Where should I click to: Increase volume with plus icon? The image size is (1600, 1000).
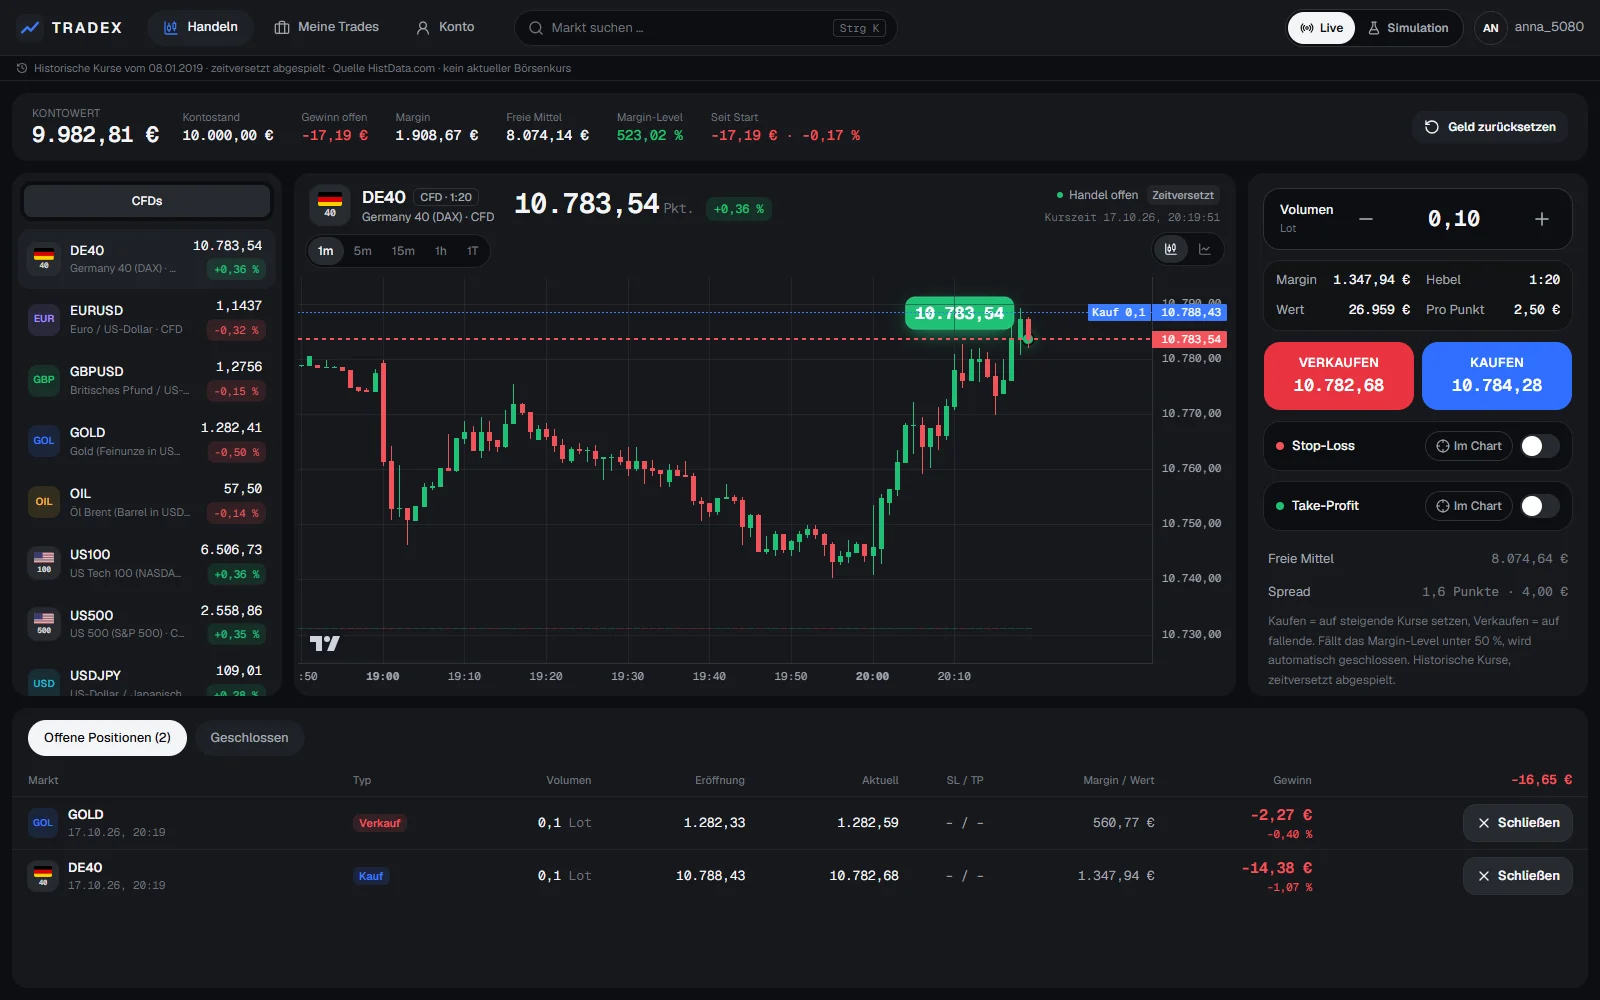coord(1542,219)
